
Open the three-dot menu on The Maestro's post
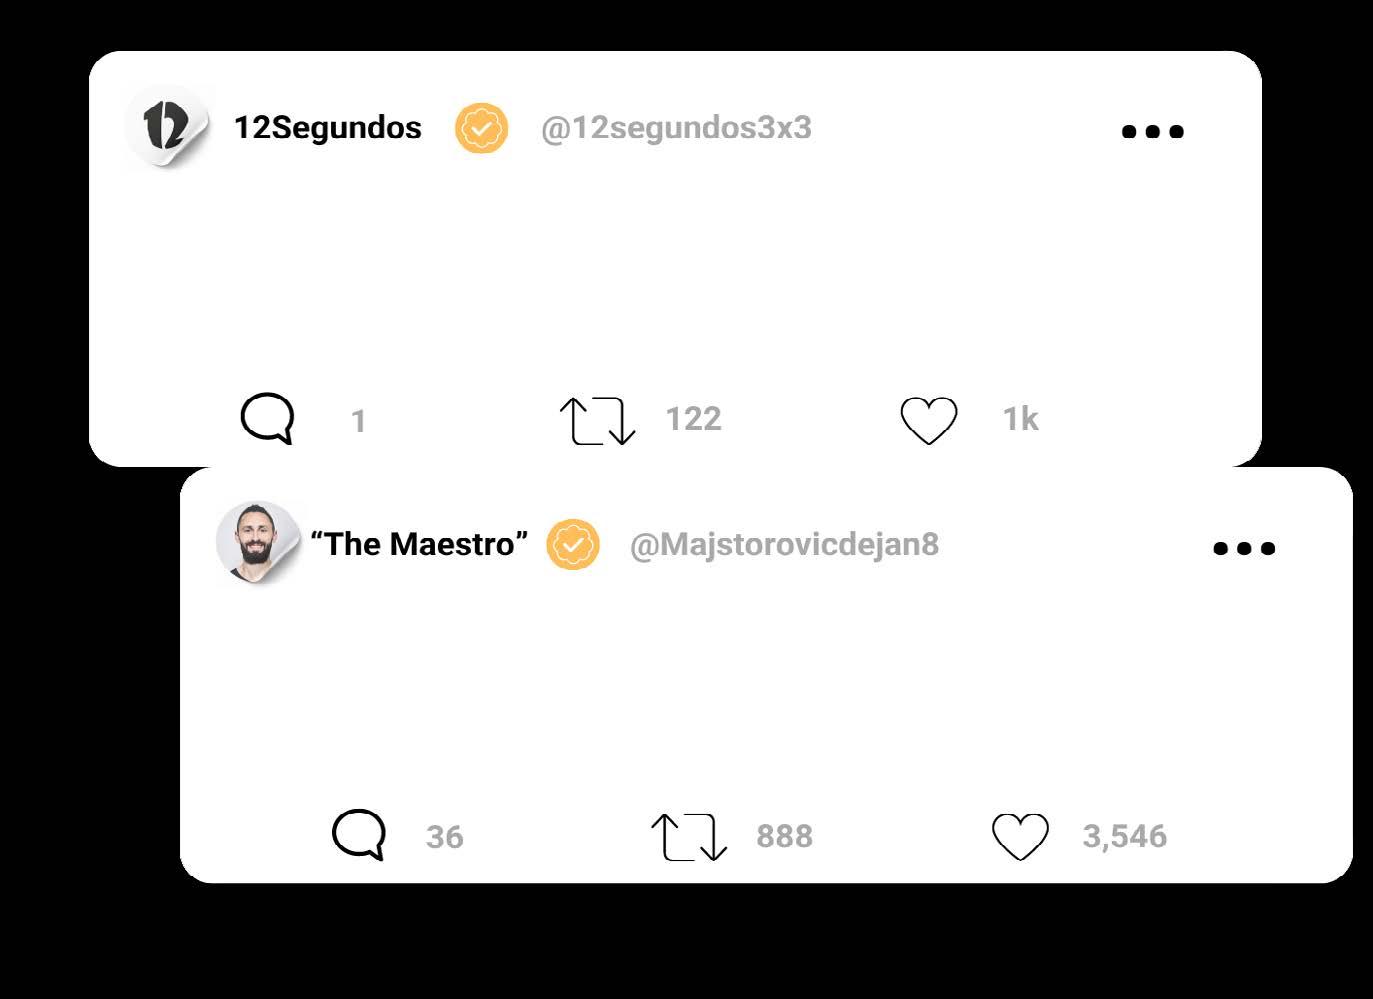(x=1243, y=548)
